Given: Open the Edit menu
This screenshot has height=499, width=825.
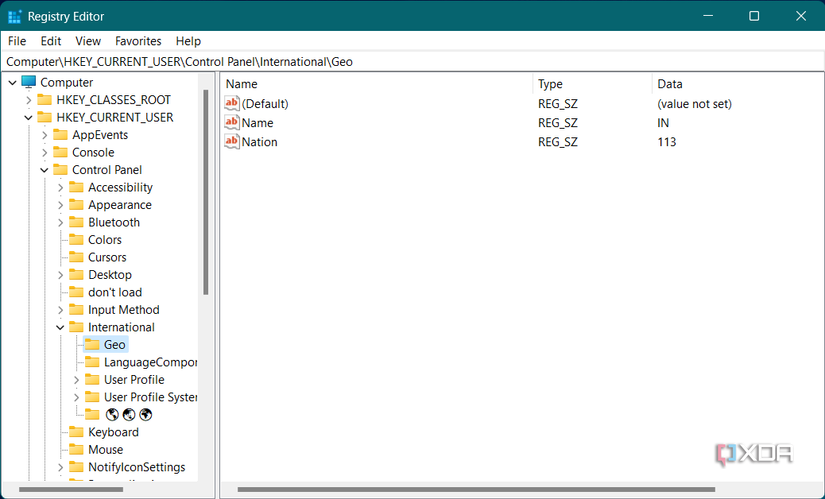Looking at the screenshot, I should click(51, 41).
